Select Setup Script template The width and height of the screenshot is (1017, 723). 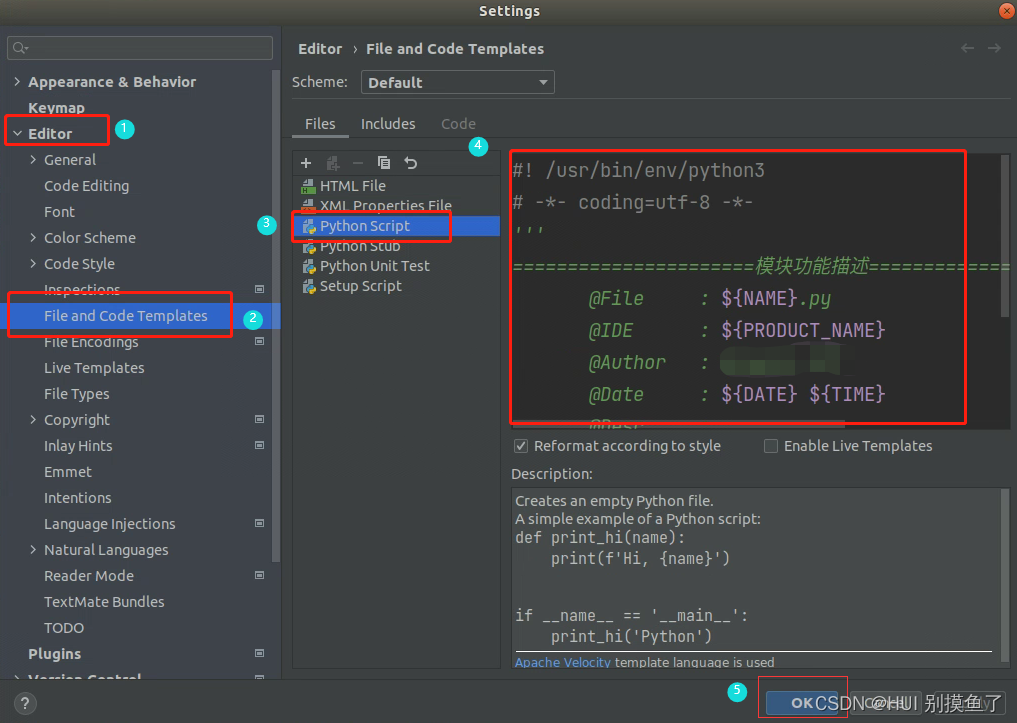[x=361, y=286]
